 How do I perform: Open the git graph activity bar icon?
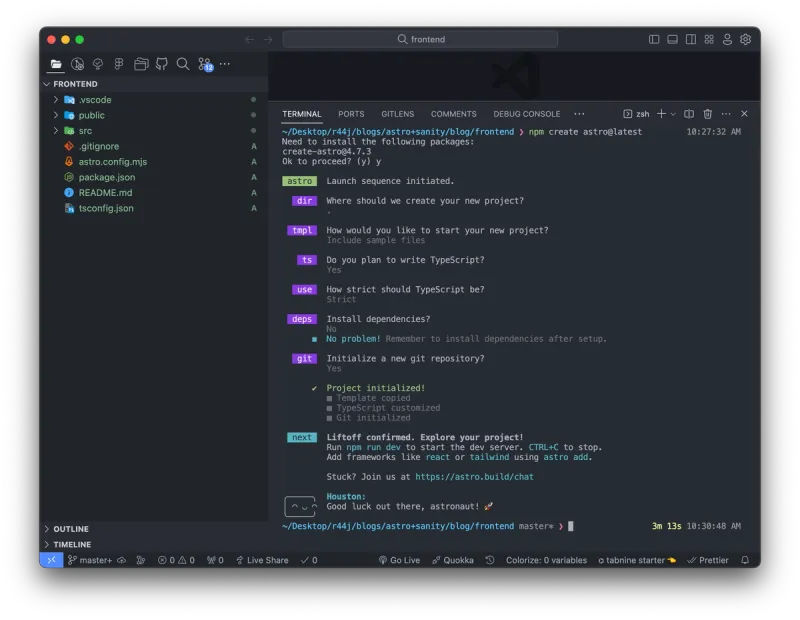[78, 64]
